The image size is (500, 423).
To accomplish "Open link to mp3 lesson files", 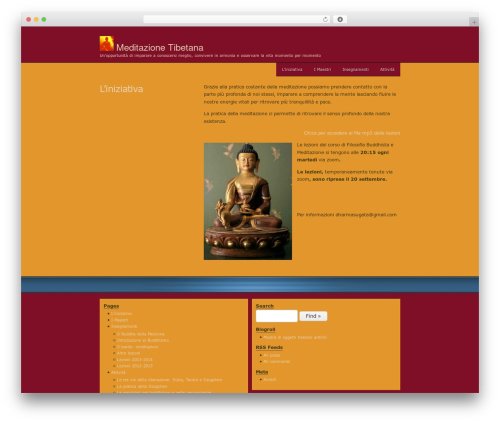I will coord(352,133).
